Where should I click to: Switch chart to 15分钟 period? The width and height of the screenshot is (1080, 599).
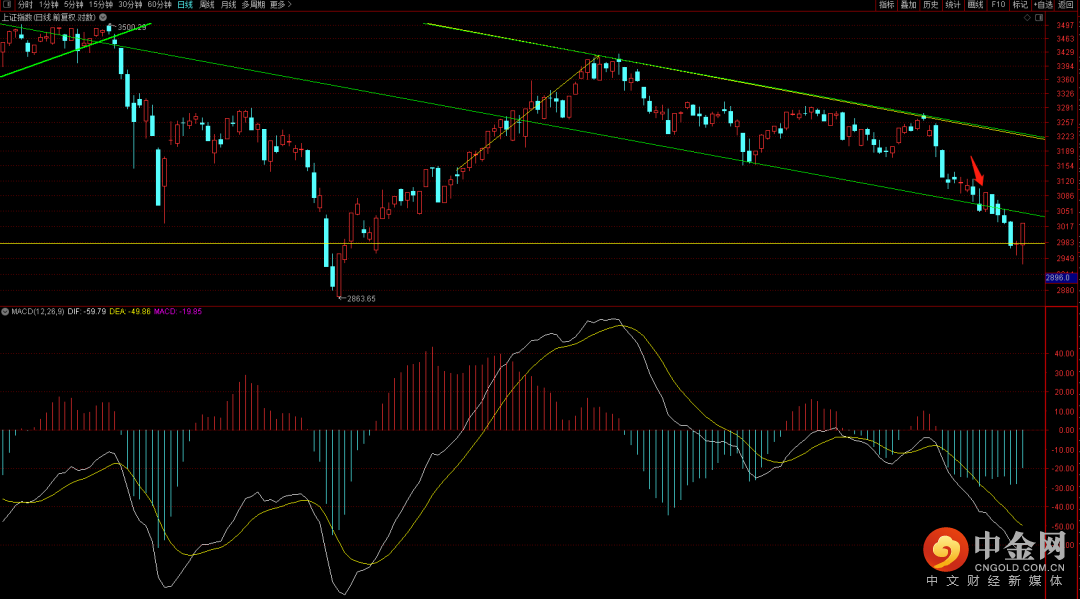100,5
